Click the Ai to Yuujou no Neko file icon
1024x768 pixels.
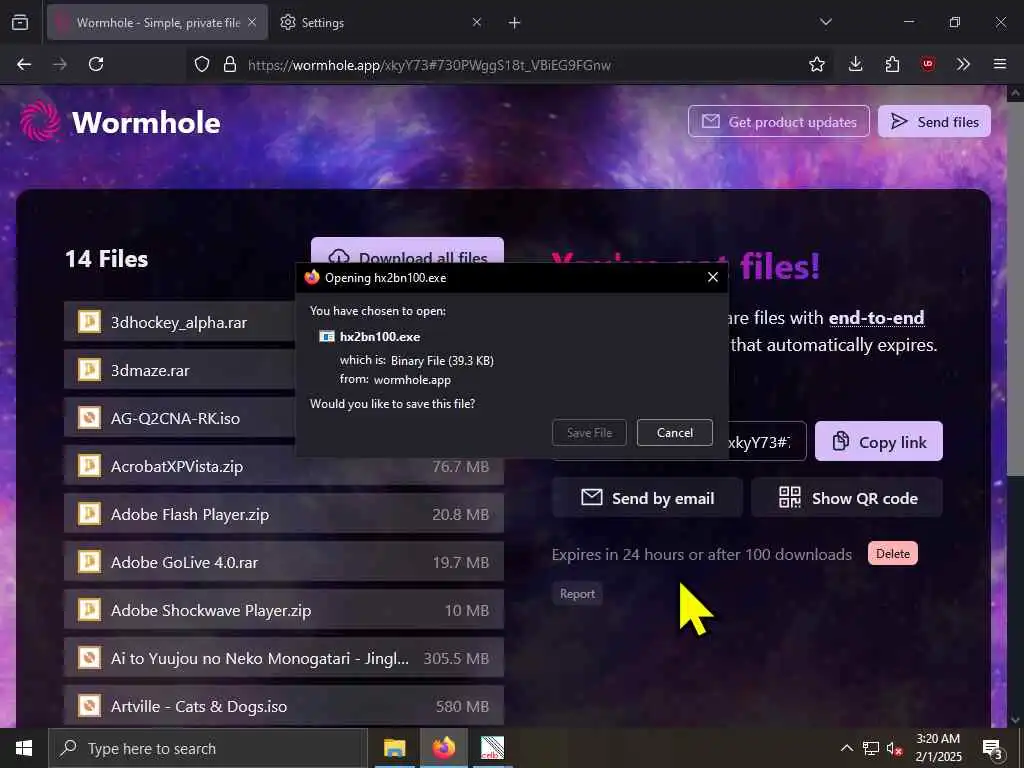(89, 658)
